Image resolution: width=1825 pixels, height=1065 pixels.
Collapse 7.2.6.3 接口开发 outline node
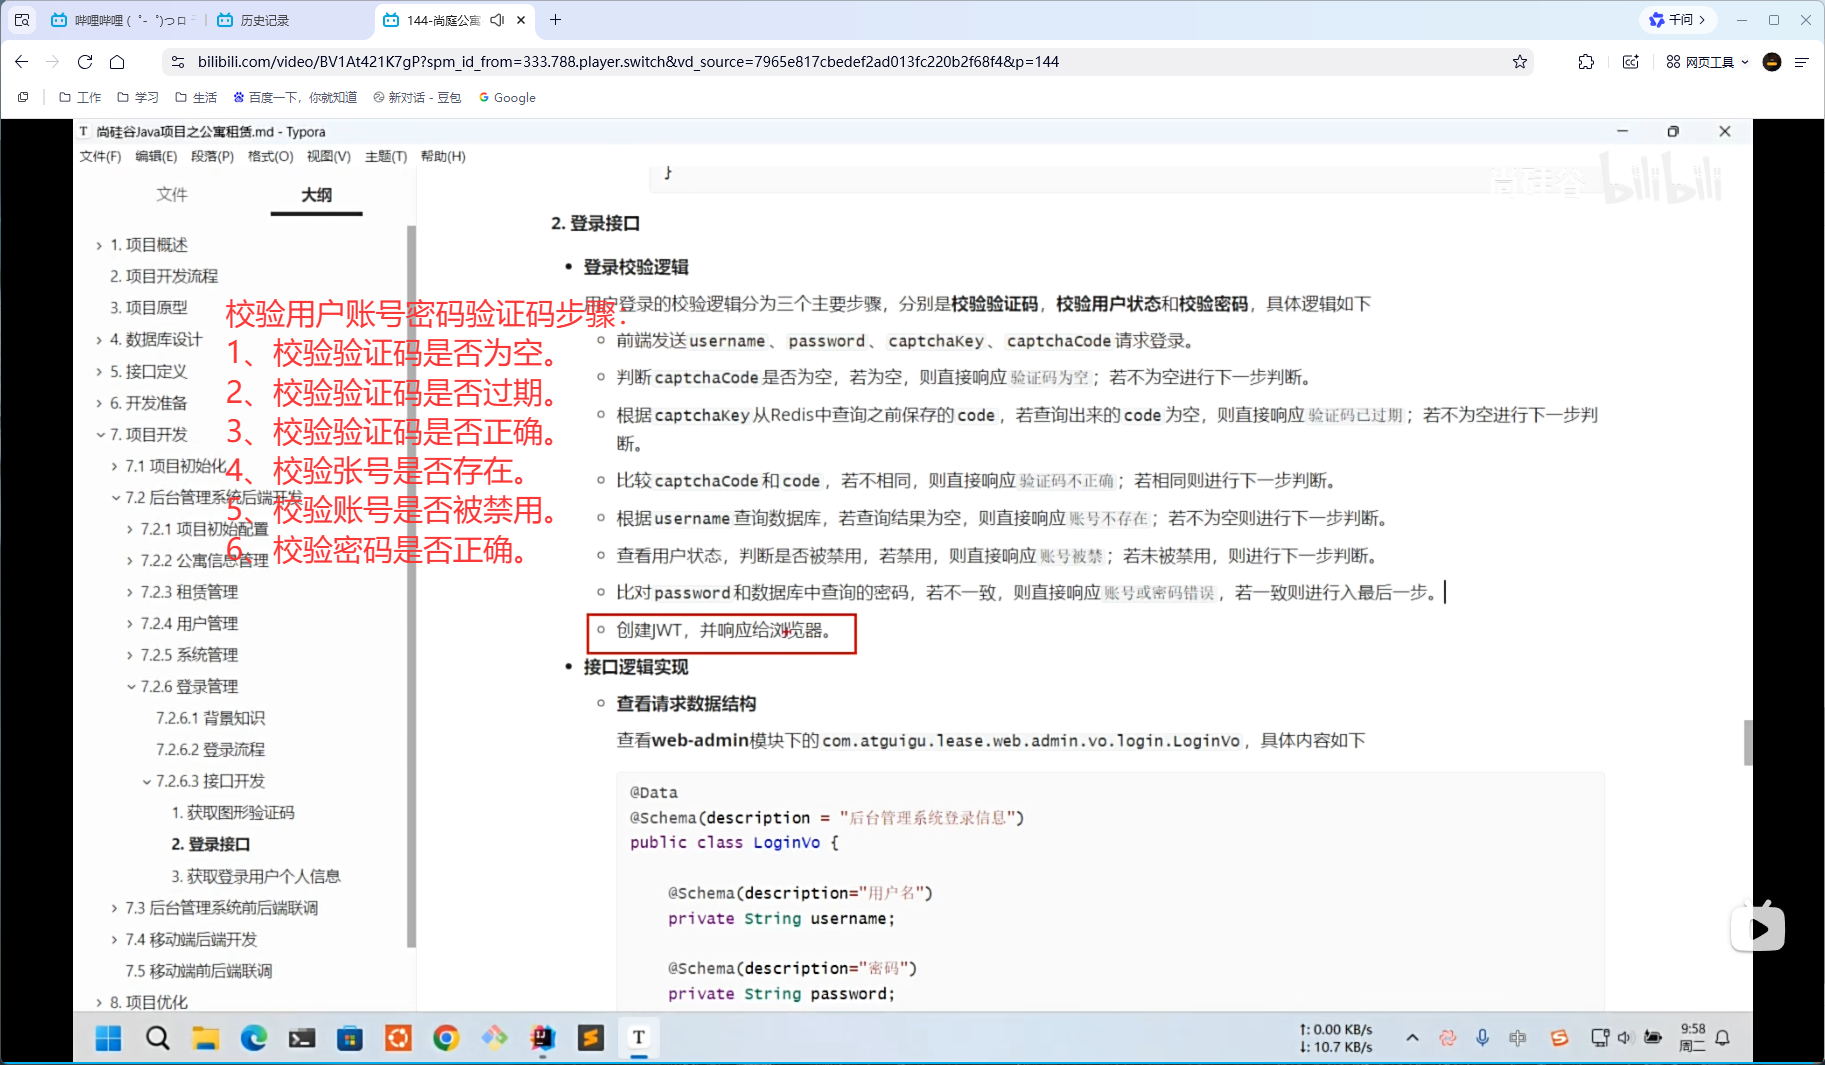[x=146, y=782]
